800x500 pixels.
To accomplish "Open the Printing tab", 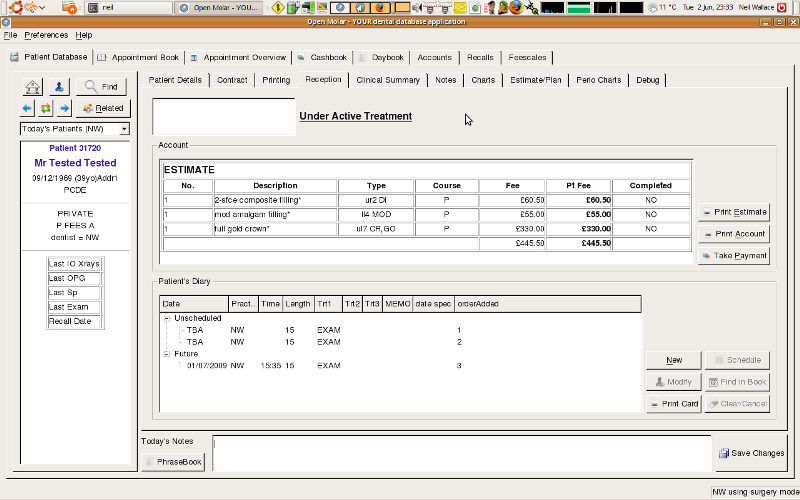I will coord(276,80).
